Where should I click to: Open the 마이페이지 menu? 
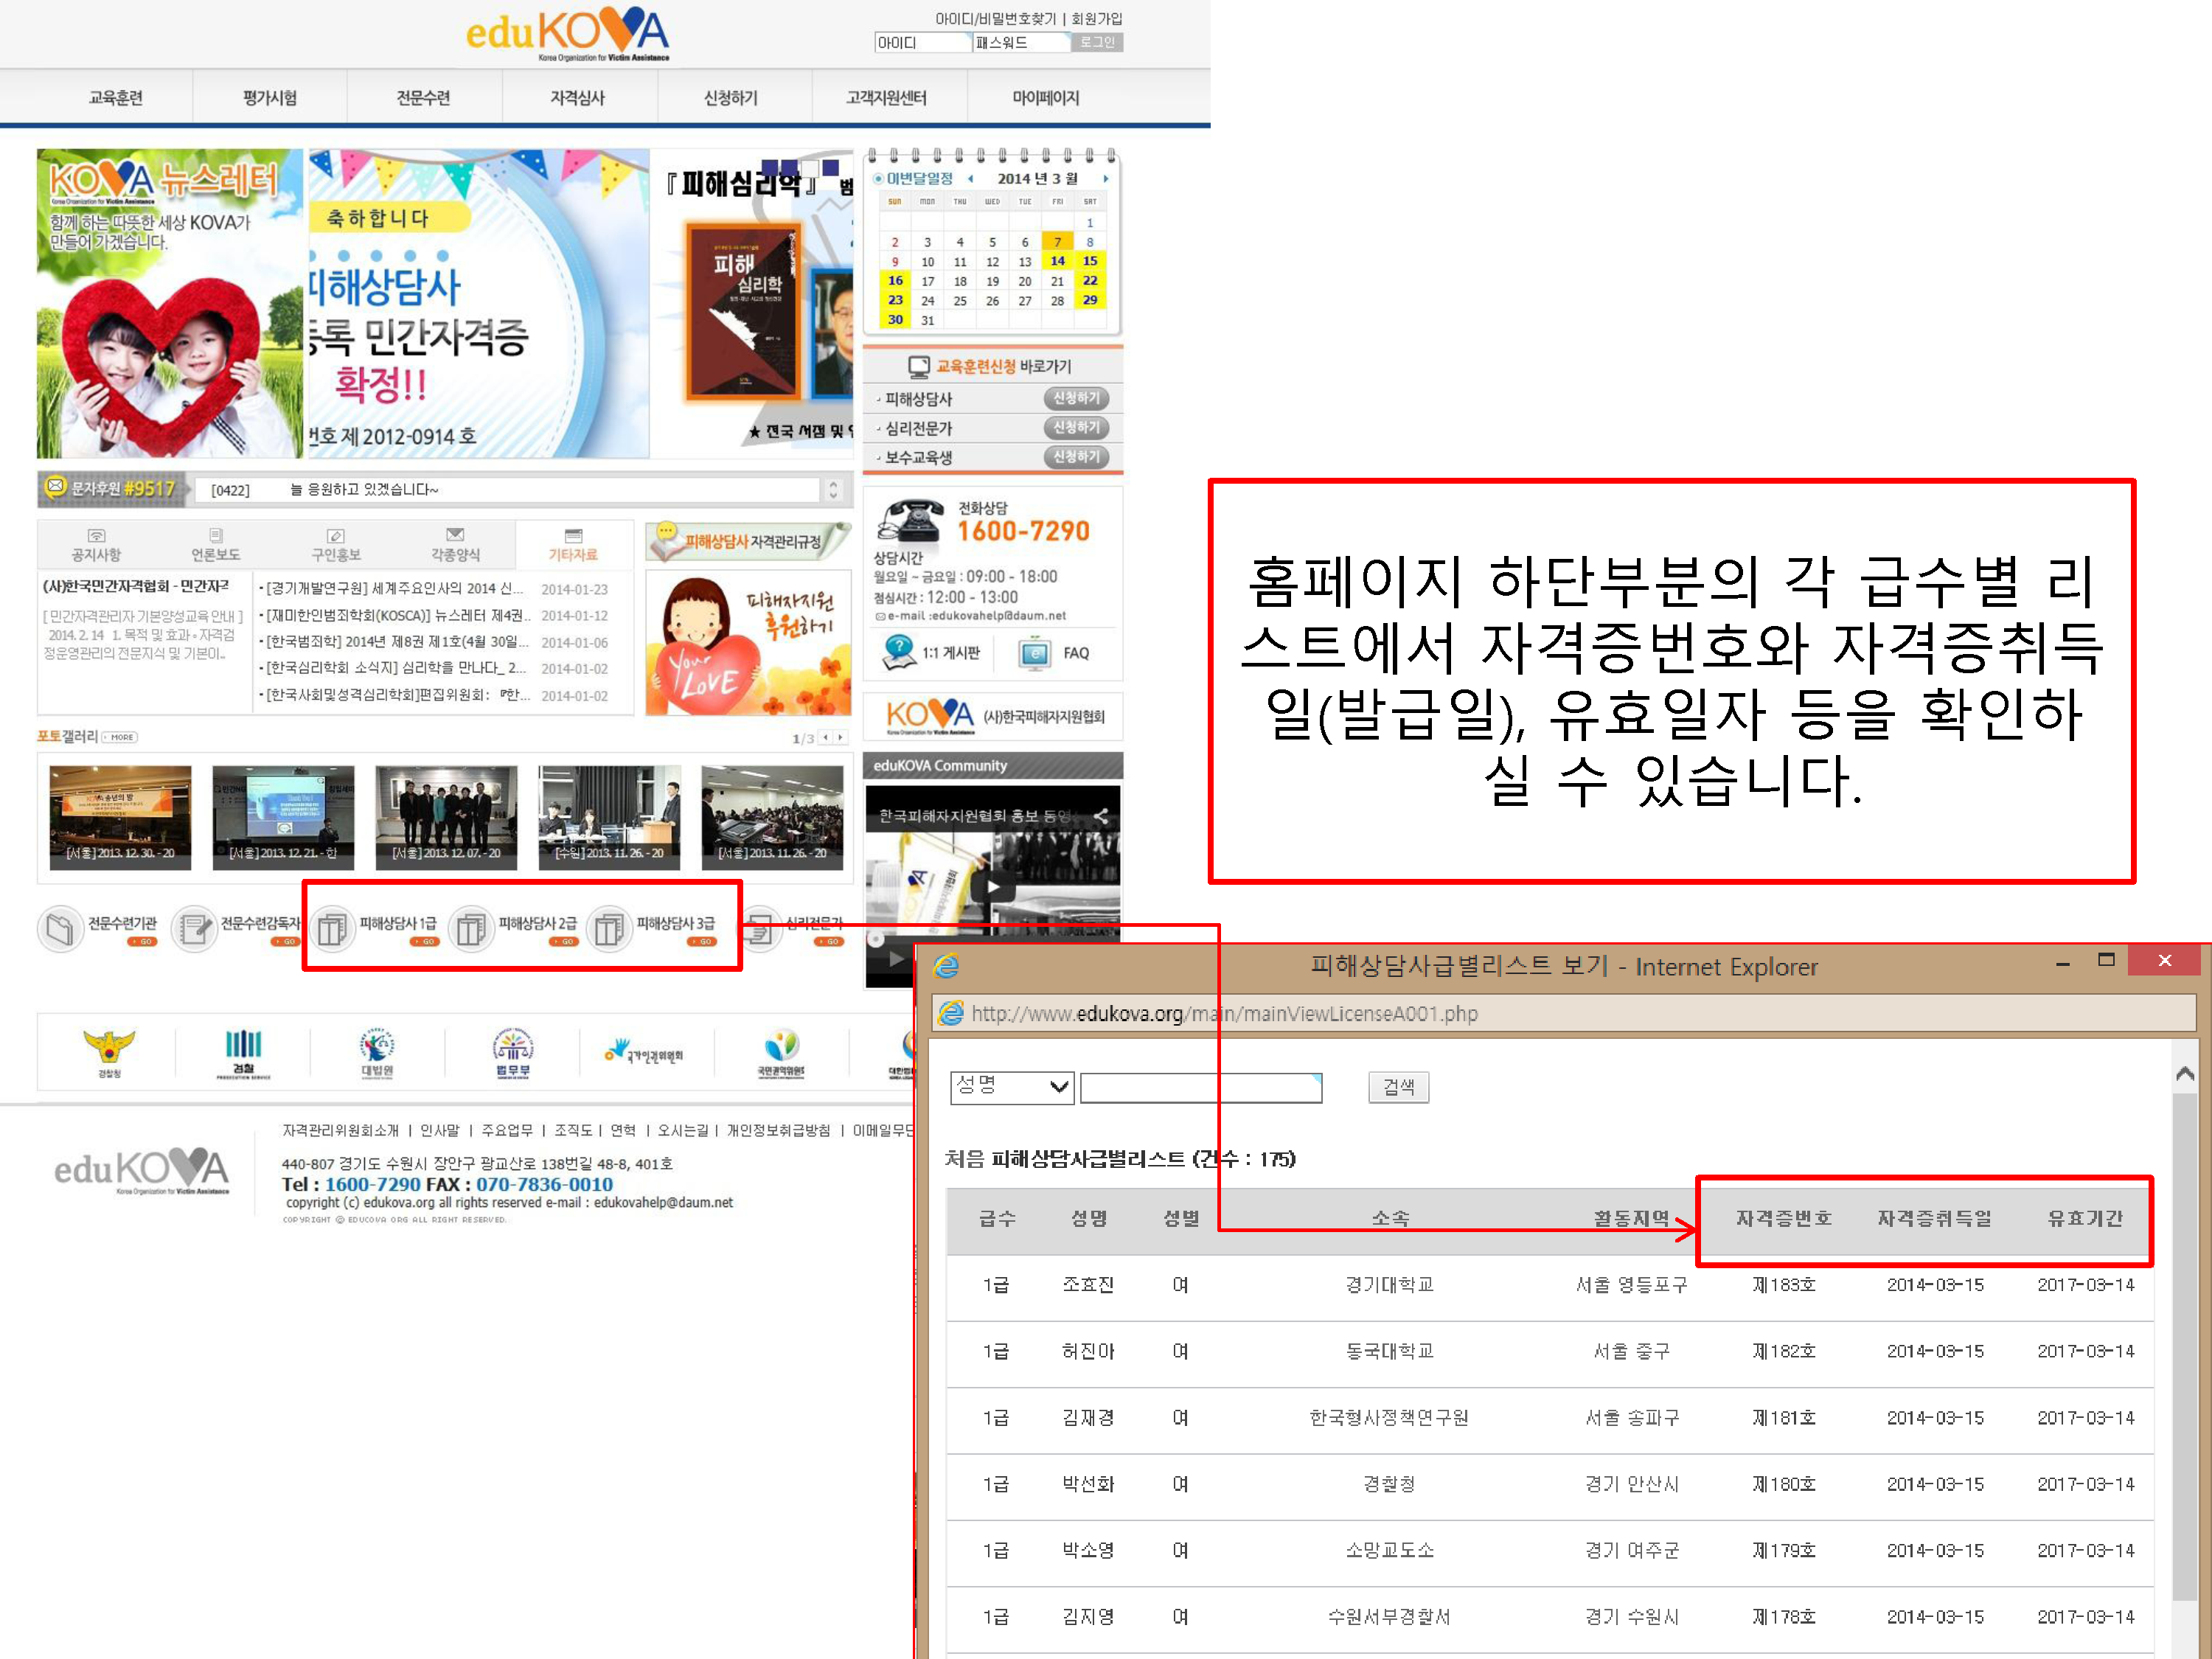pos(1045,98)
